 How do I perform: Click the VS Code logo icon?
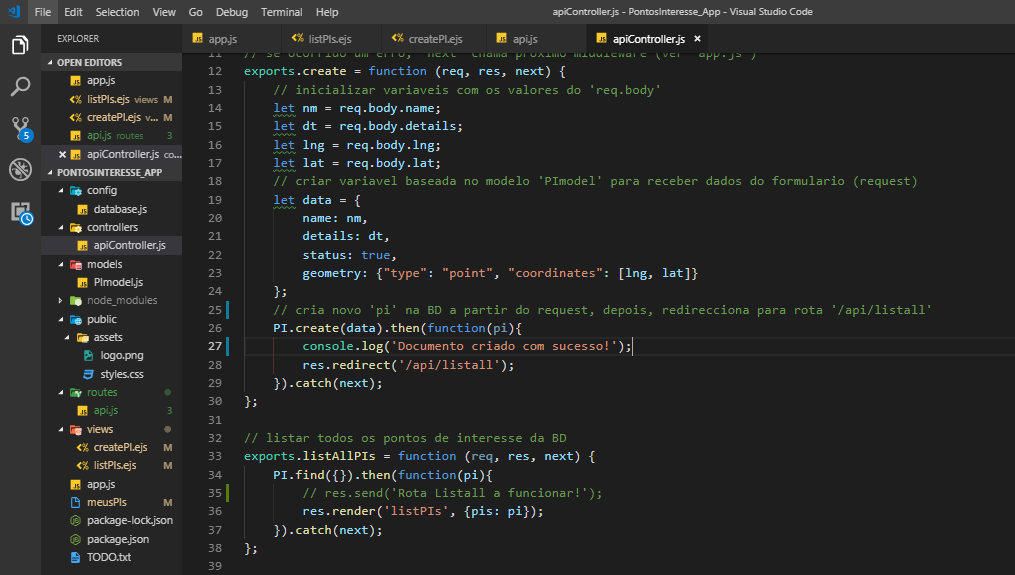pos(13,12)
